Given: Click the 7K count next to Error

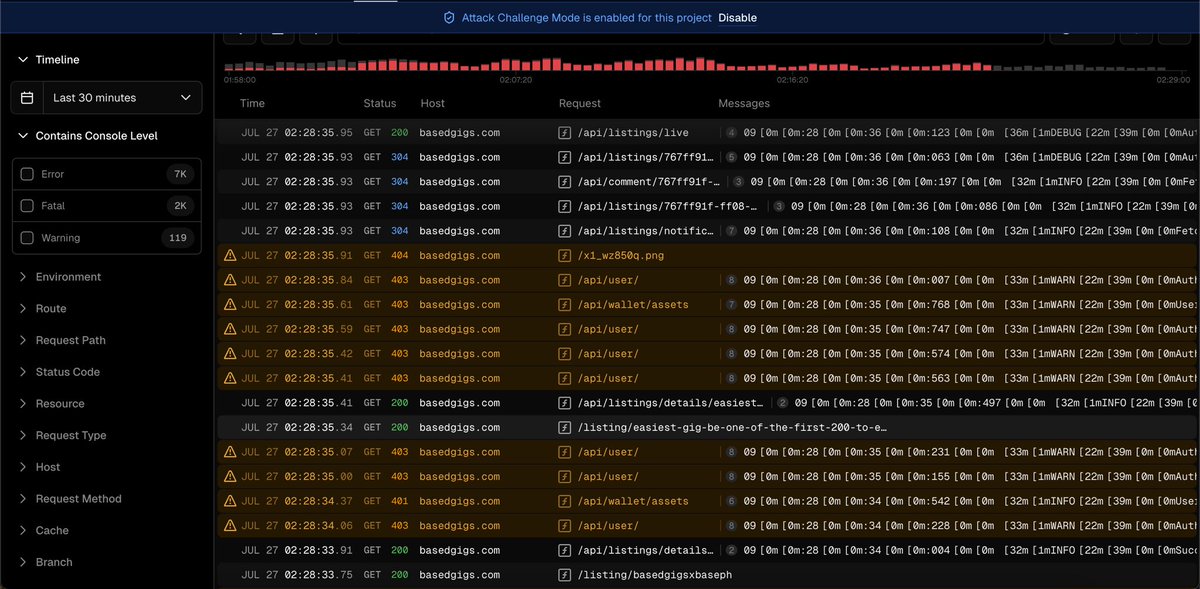Looking at the screenshot, I should coord(180,174).
